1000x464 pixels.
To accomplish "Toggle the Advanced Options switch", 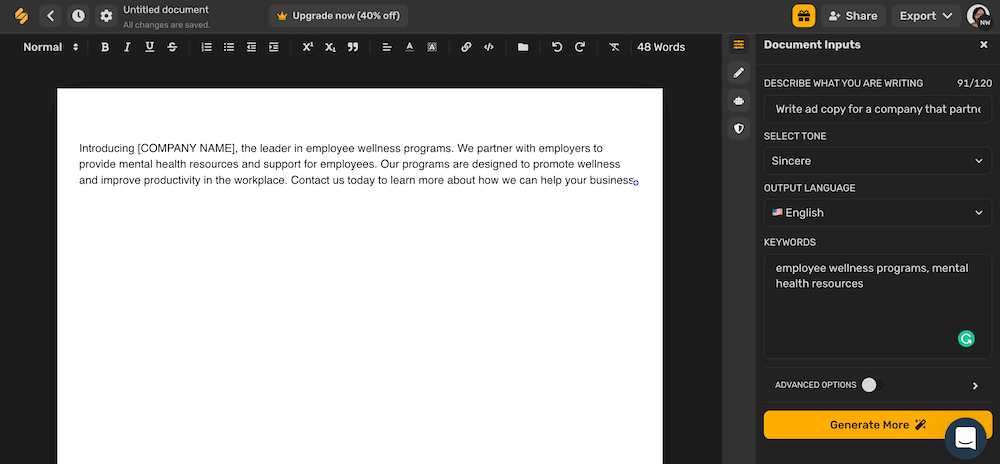I will (x=872, y=385).
